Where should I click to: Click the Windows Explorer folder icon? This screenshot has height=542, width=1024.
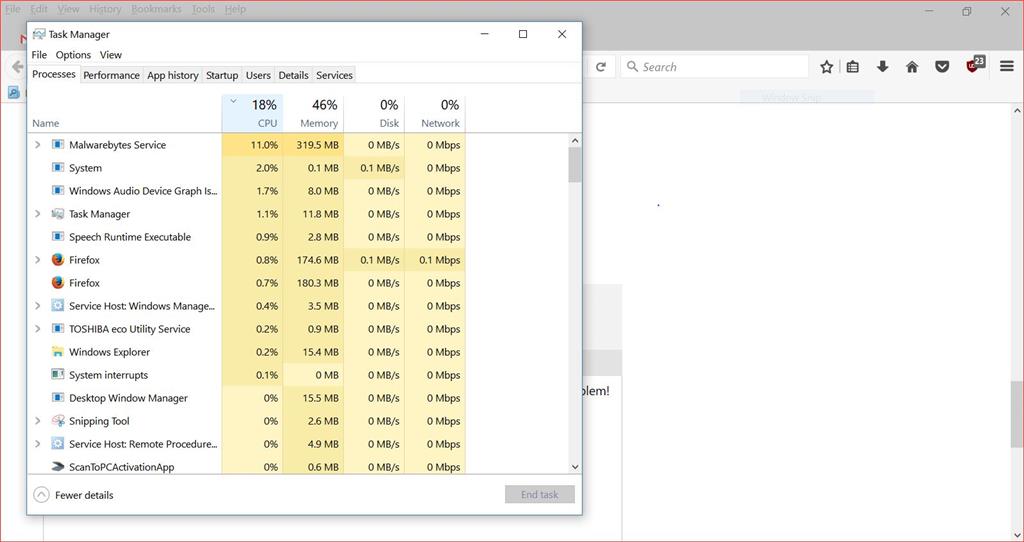pos(57,351)
